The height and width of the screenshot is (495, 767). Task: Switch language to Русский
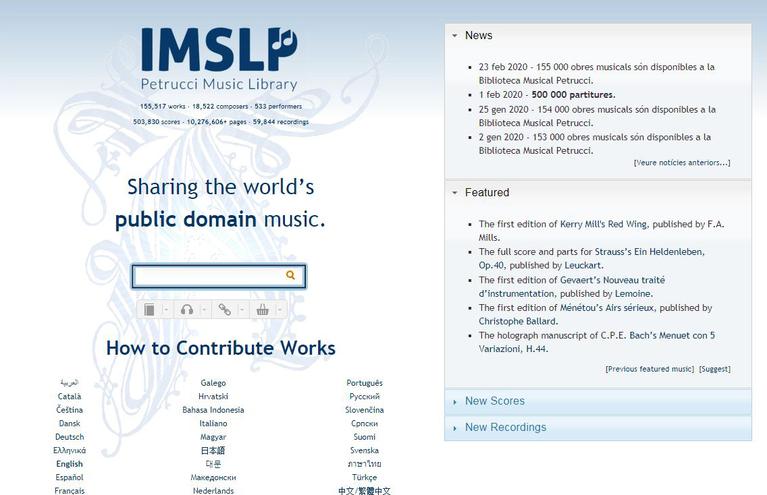(x=364, y=396)
